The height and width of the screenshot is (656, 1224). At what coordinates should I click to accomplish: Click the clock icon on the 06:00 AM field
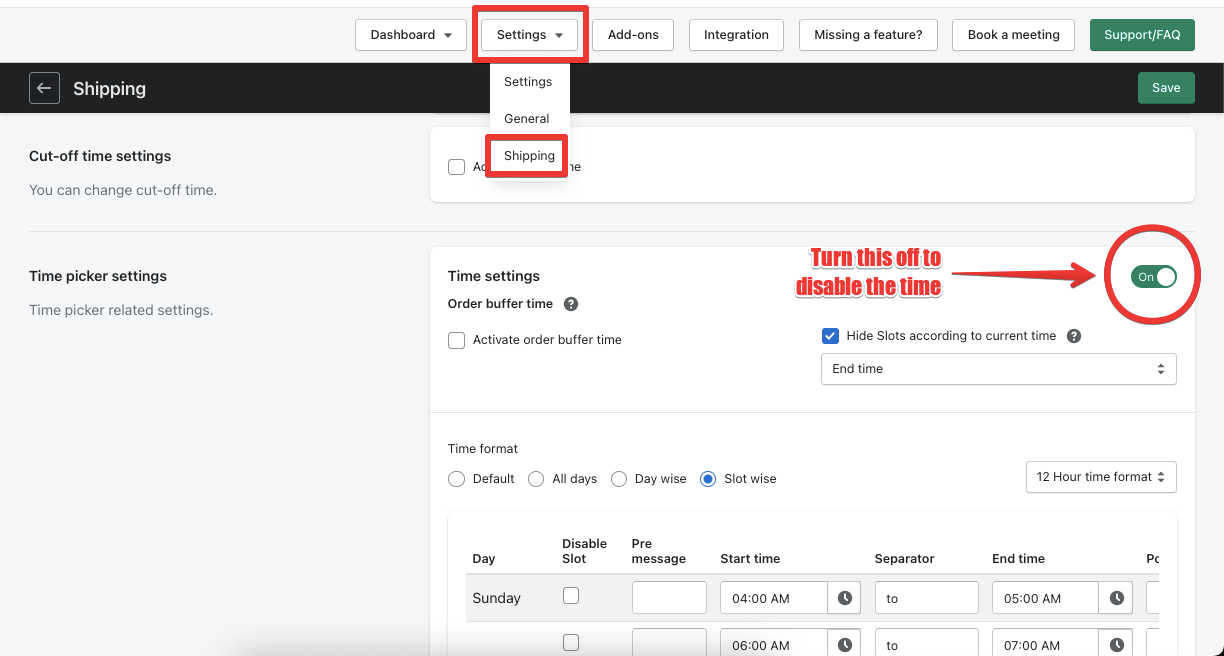844,643
